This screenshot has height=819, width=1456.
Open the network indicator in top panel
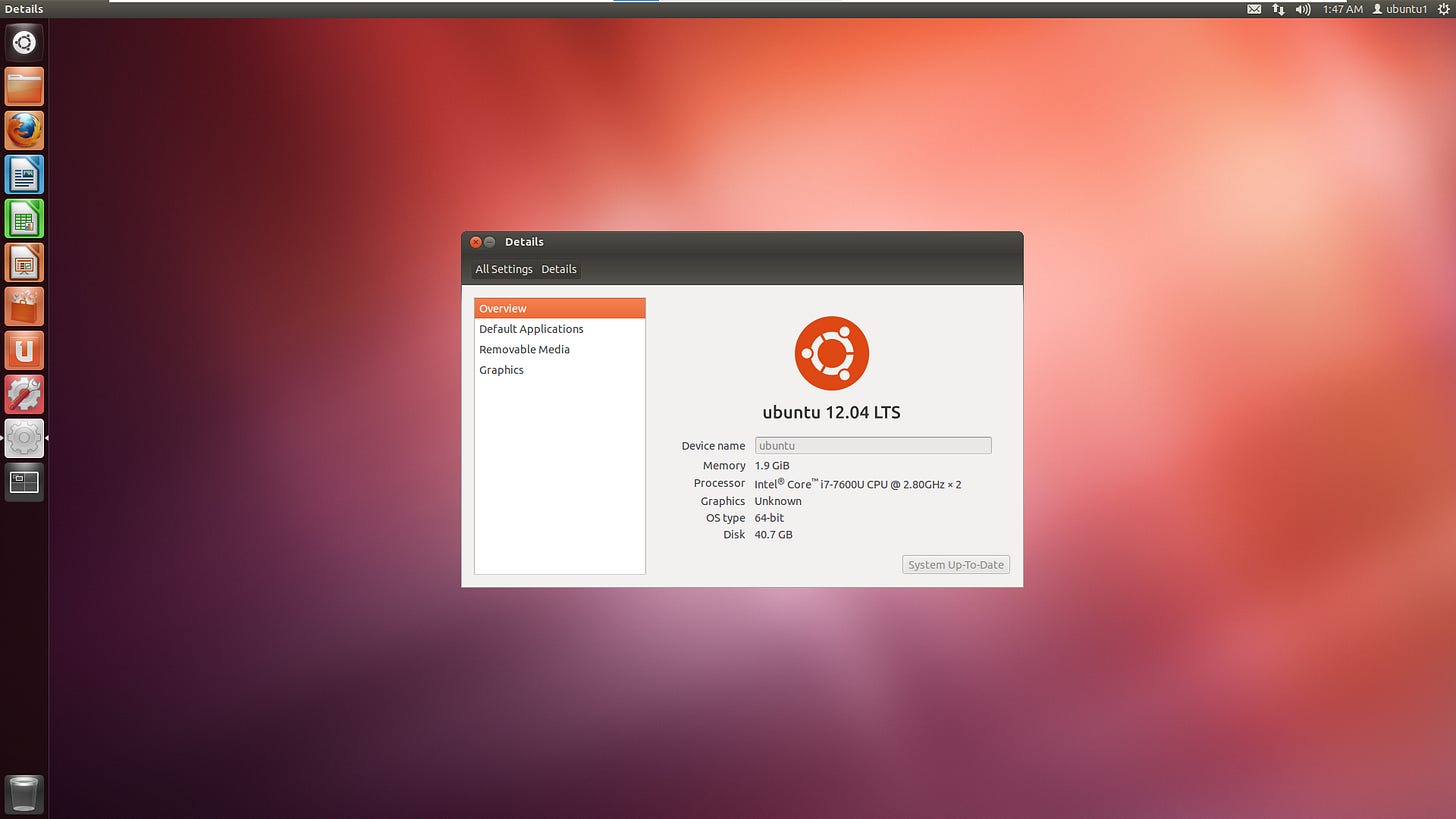pos(1278,9)
